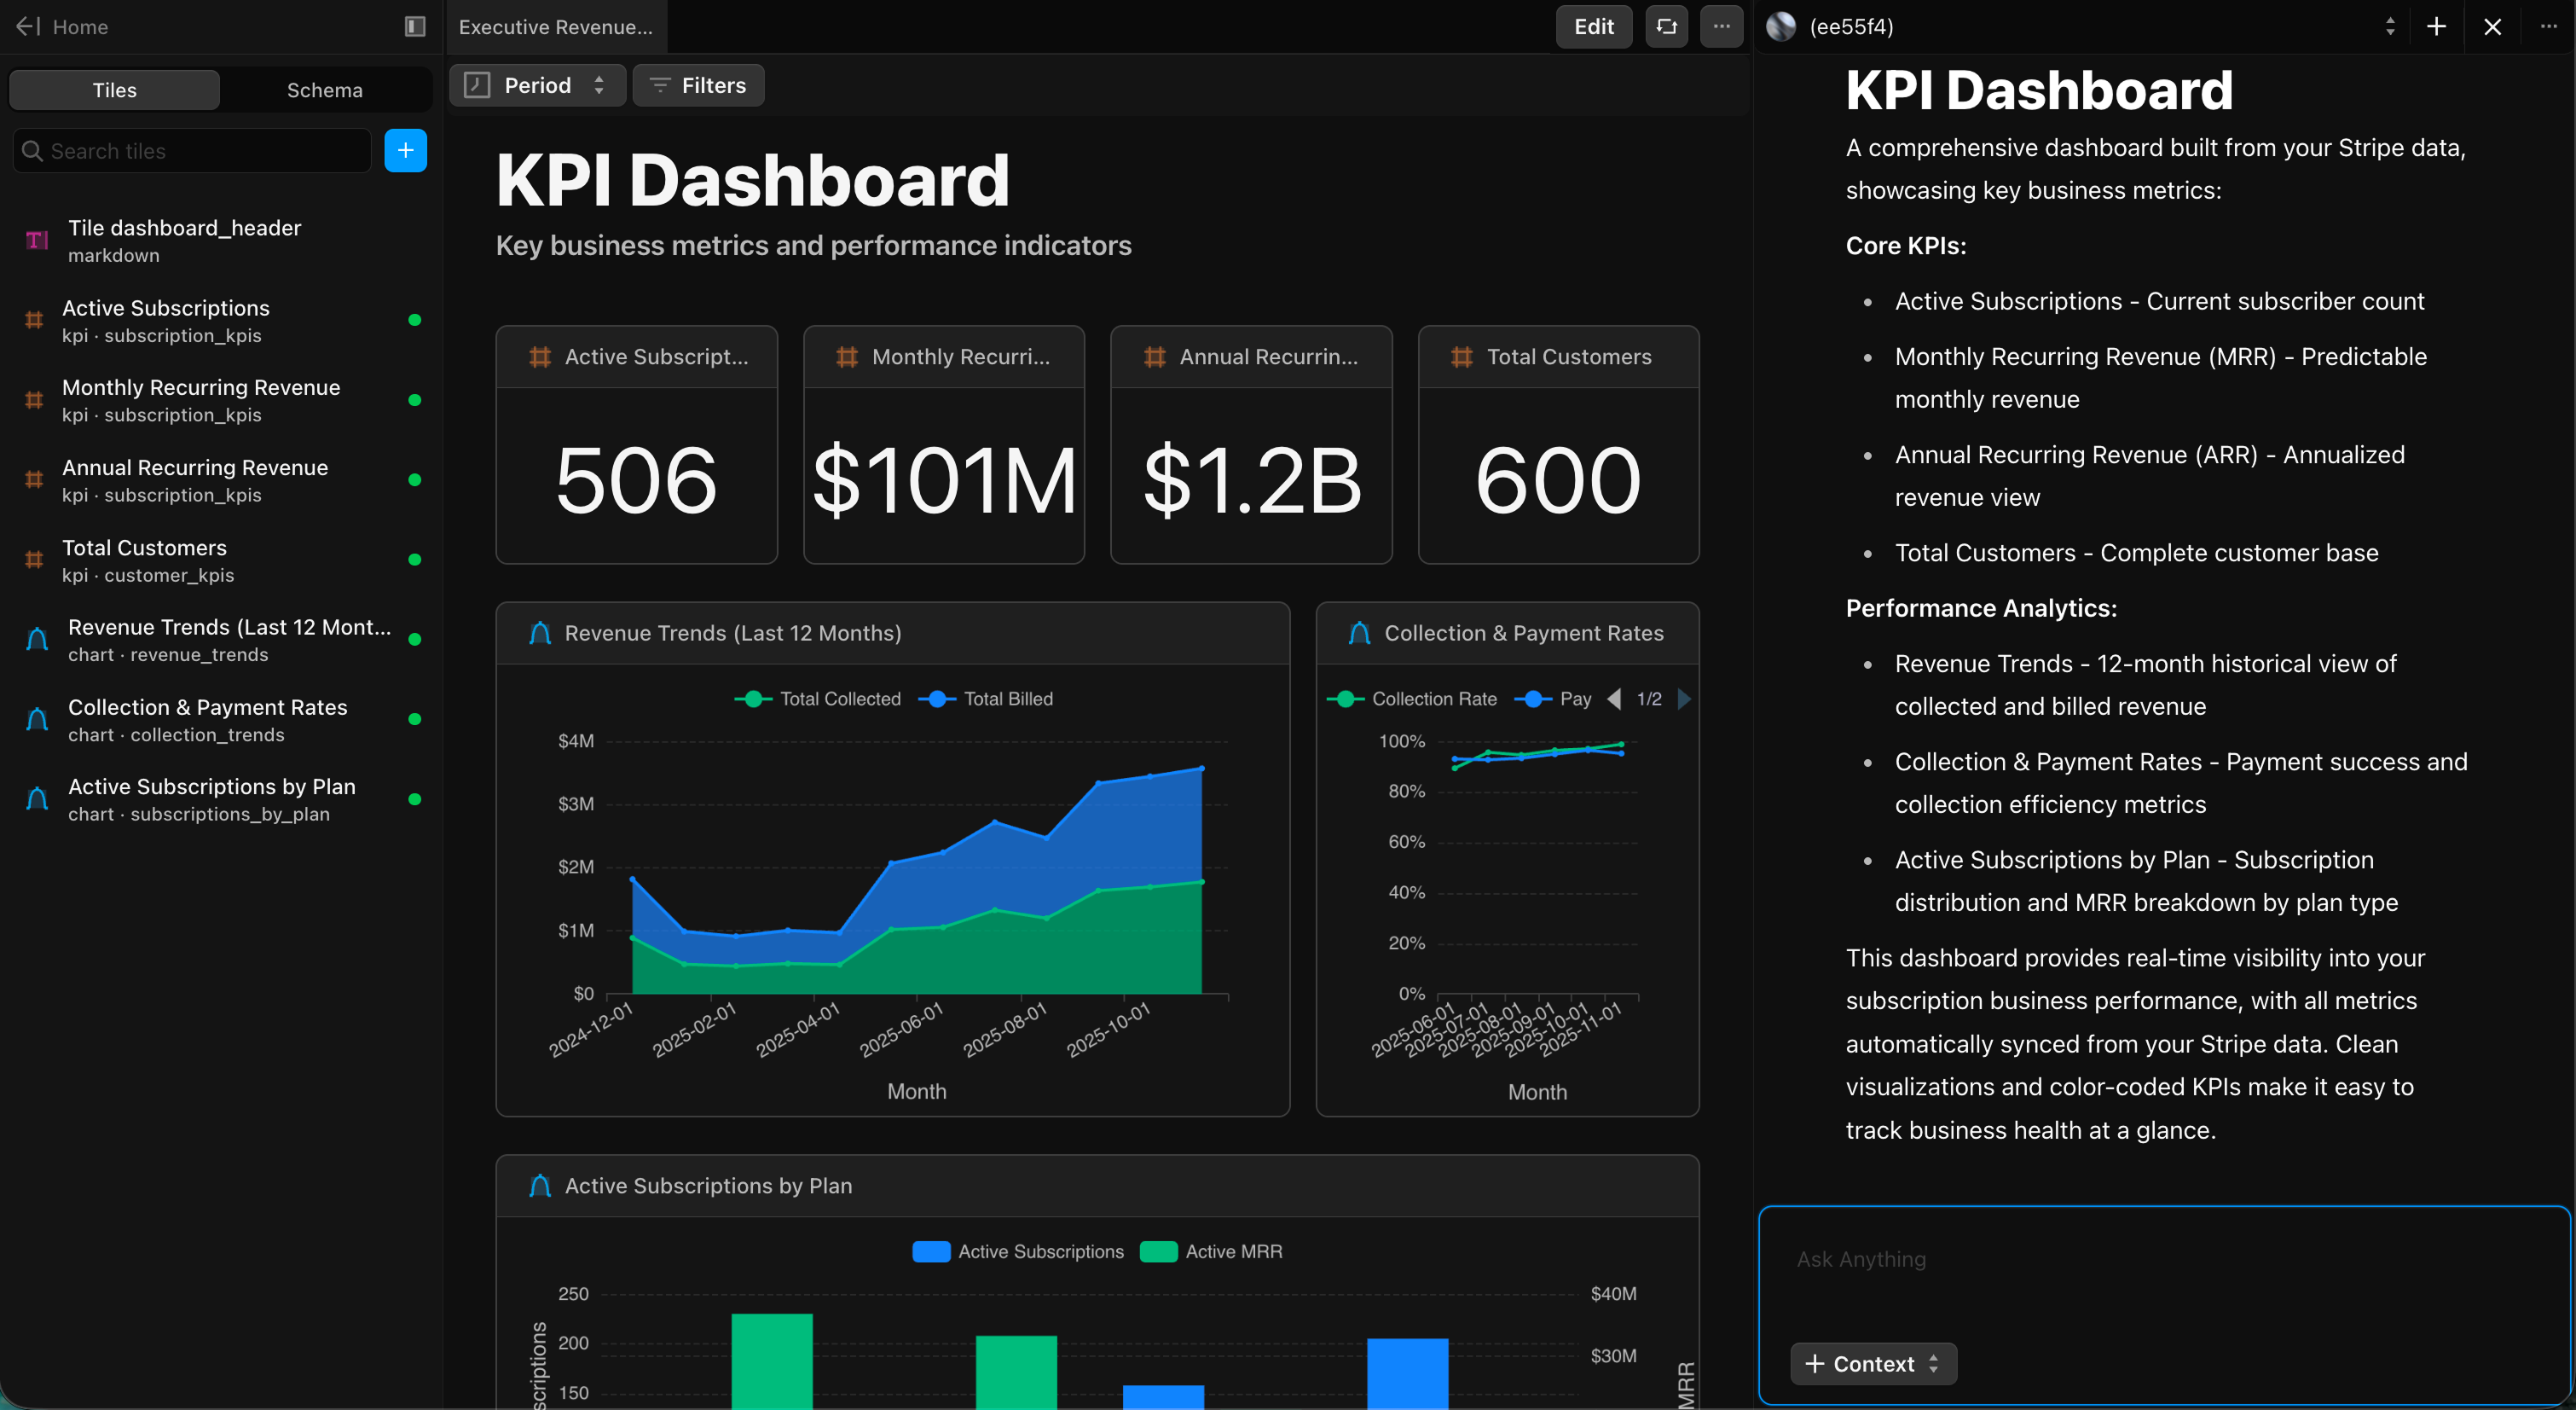The image size is (2576, 1410).
Task: Open the chat session selector arrows
Action: click(x=2389, y=26)
